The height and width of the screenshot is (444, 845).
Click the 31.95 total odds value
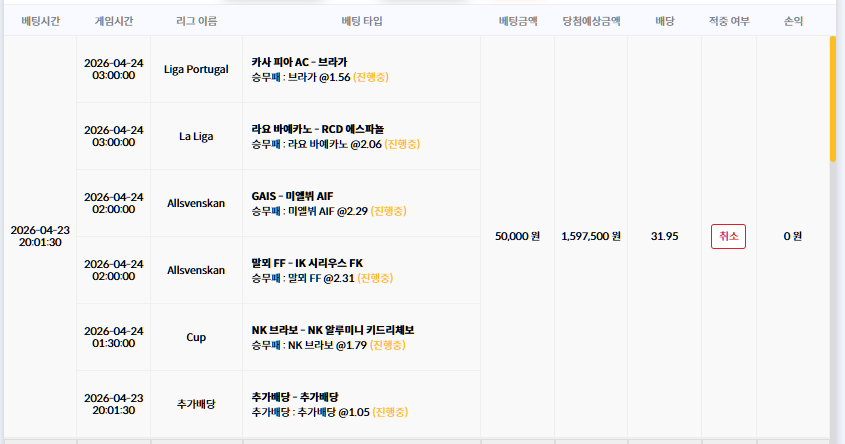(664, 236)
